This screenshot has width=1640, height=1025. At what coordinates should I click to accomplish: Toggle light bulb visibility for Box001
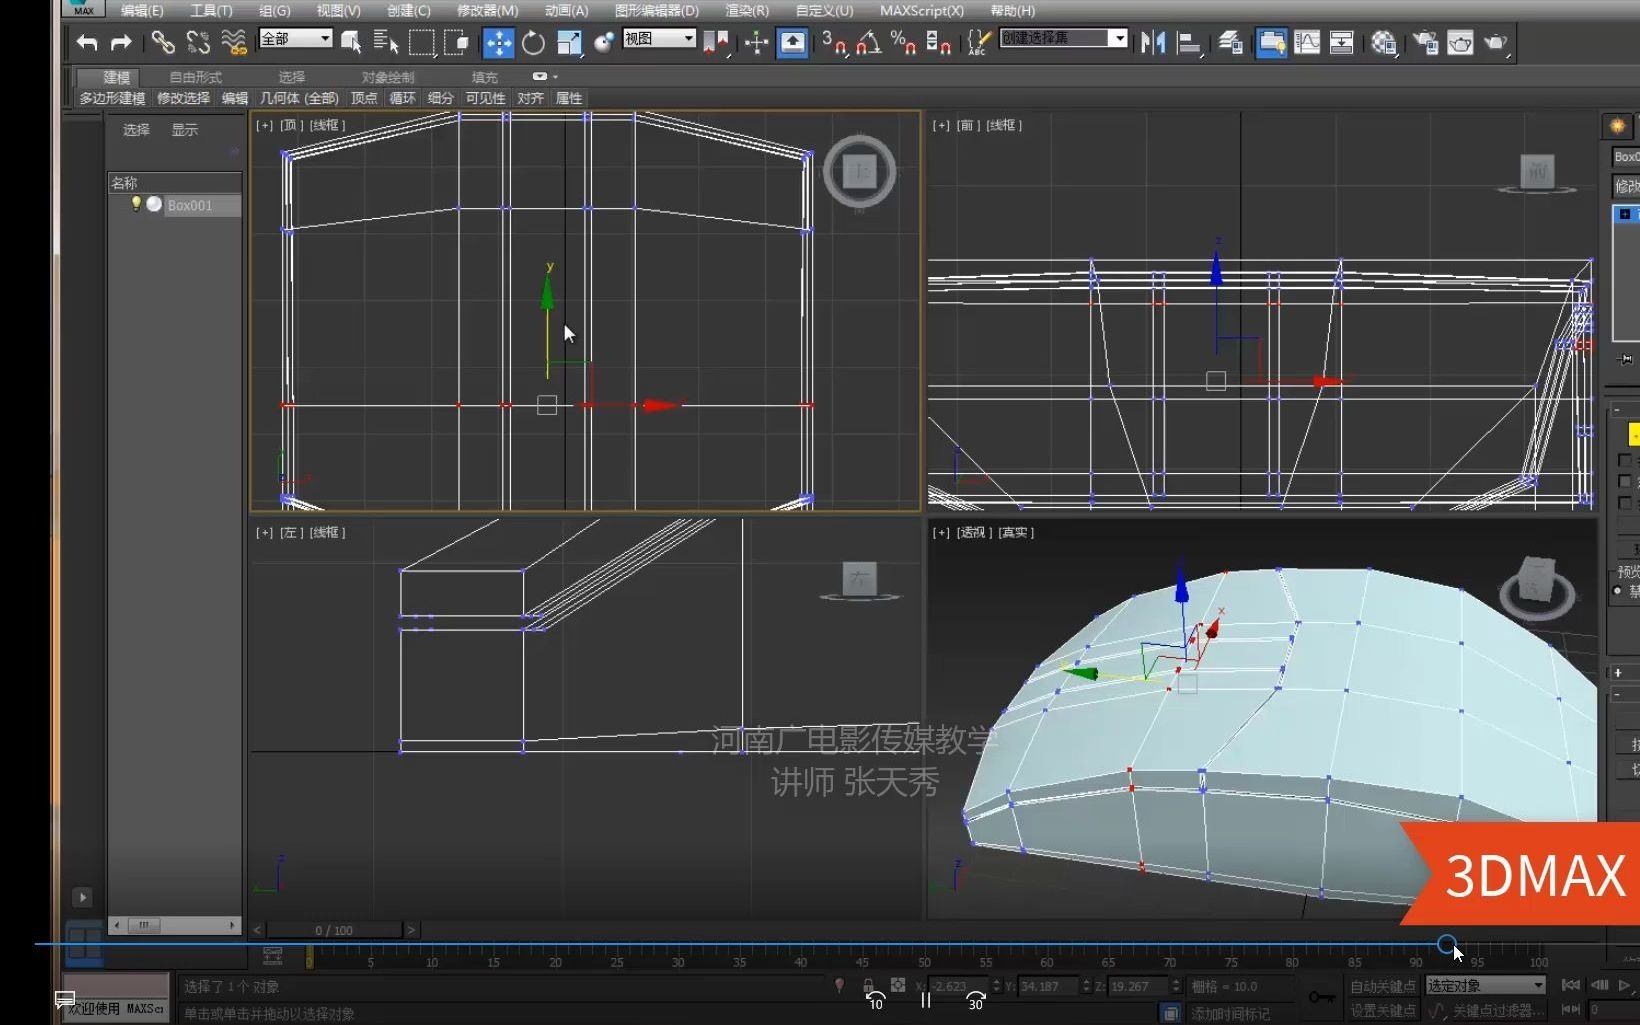coord(136,204)
